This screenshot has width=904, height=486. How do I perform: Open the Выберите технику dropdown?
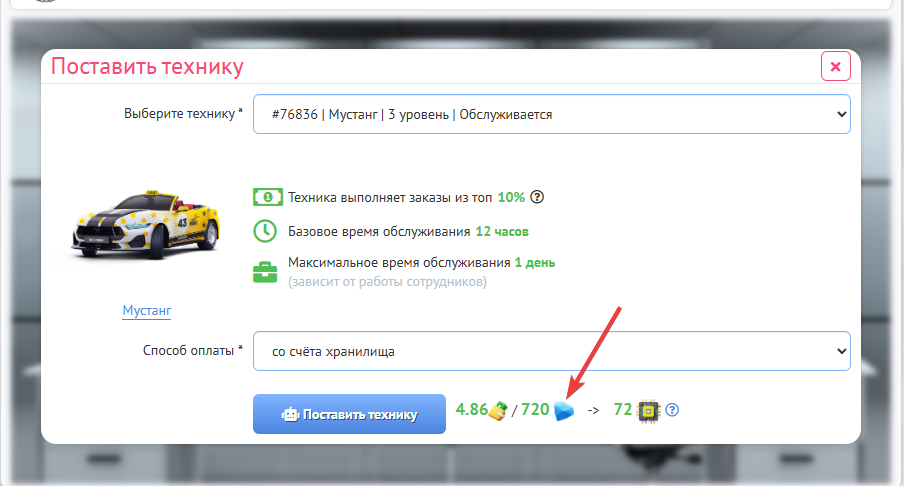[552, 114]
